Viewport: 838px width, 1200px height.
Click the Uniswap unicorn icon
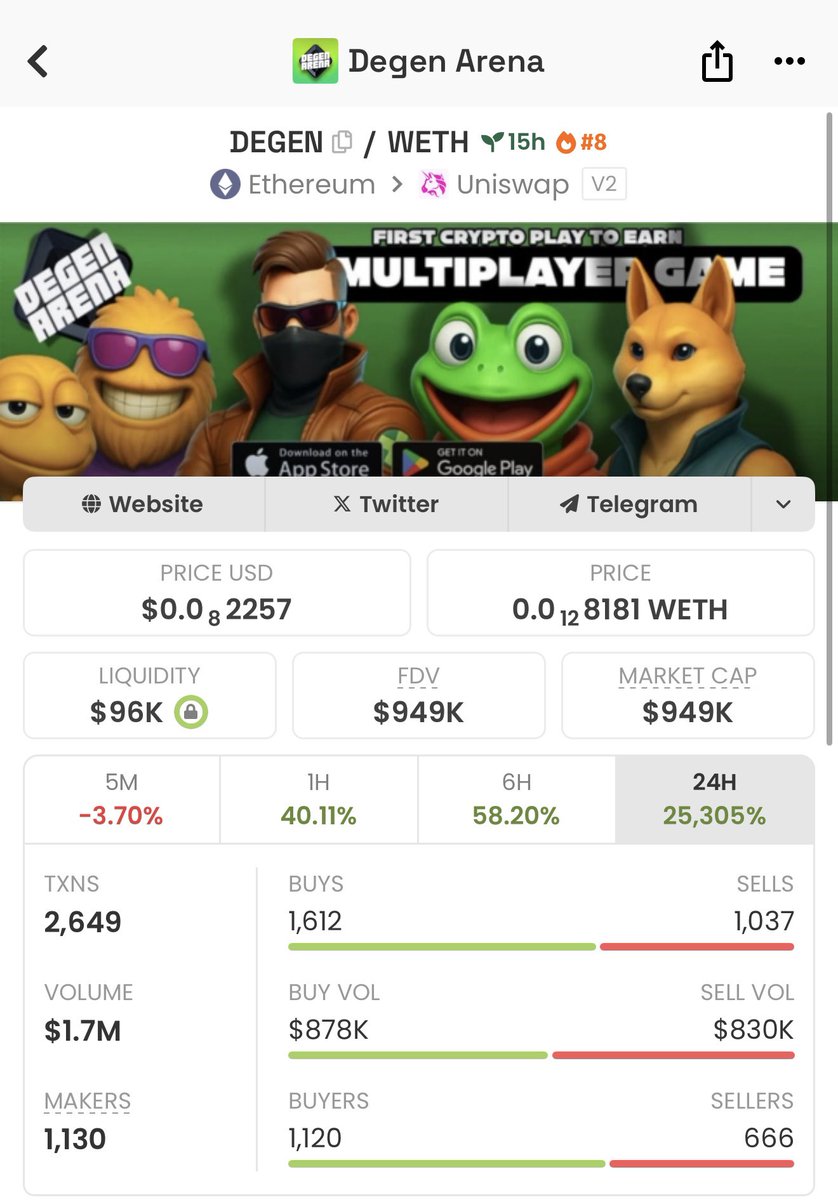click(433, 185)
